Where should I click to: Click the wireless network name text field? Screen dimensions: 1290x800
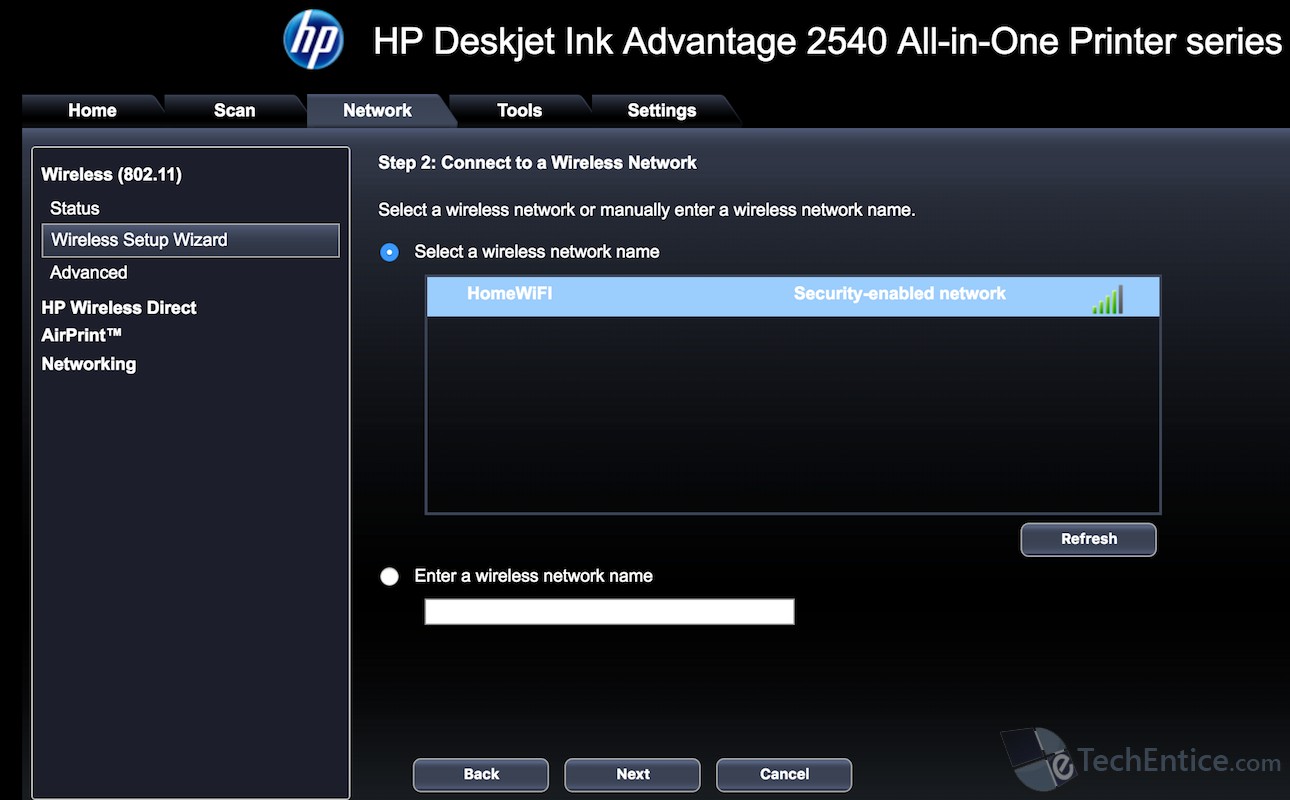[609, 612]
